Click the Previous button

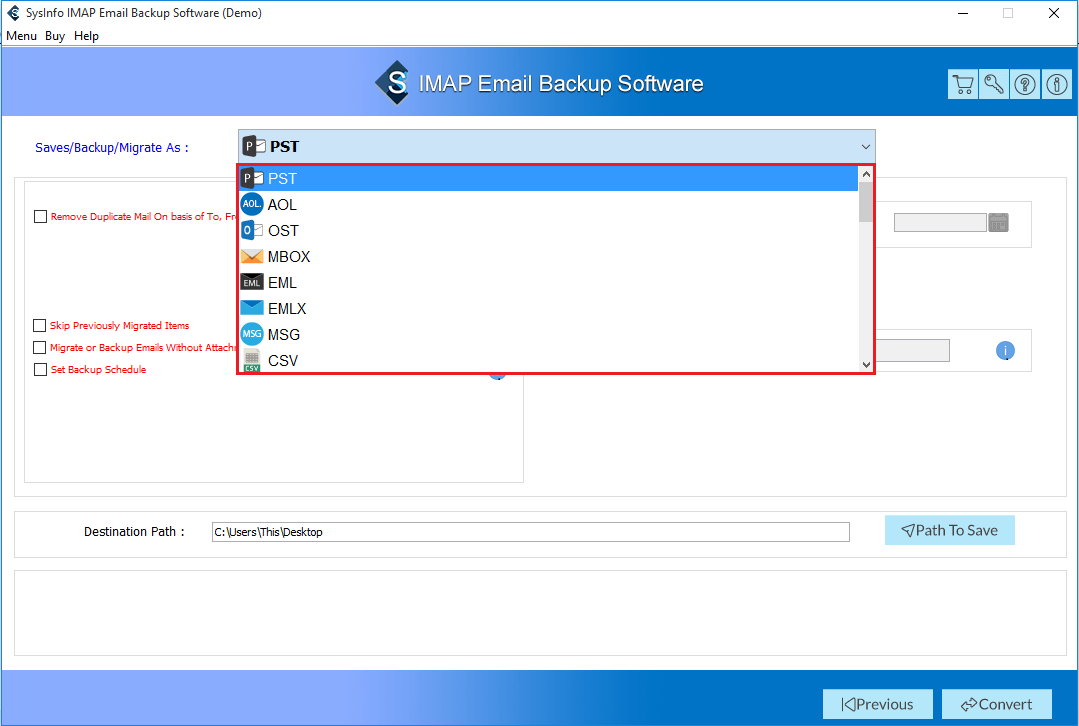point(877,704)
